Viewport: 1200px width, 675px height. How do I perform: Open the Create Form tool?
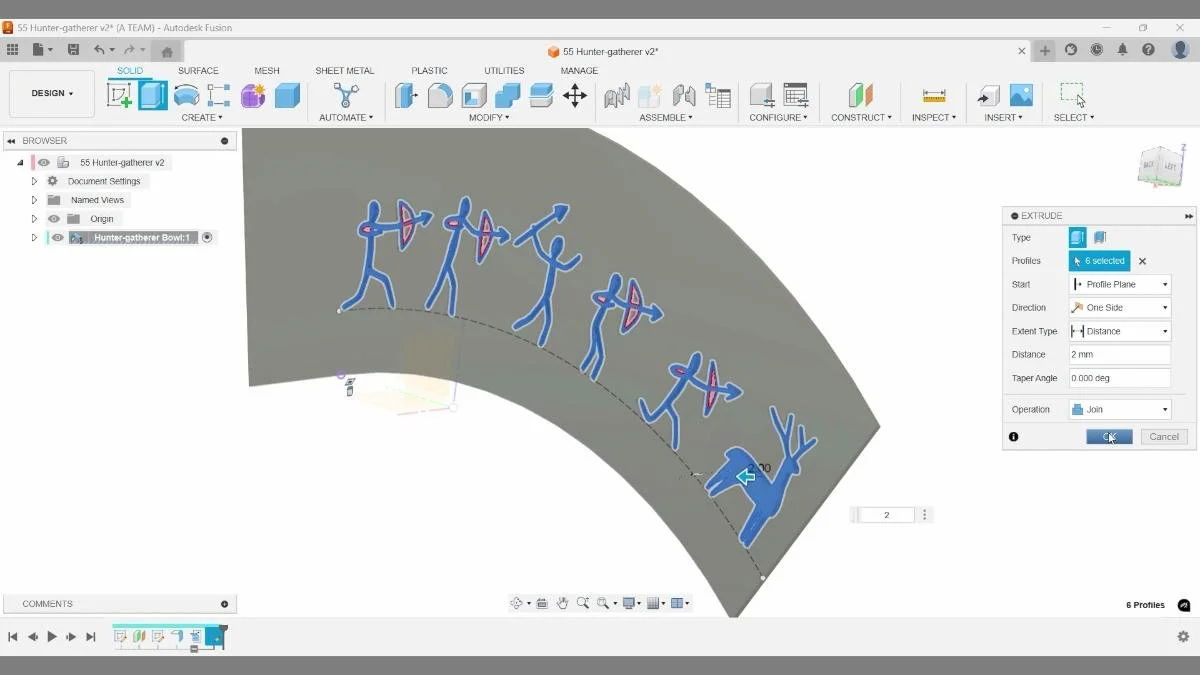[x=252, y=96]
